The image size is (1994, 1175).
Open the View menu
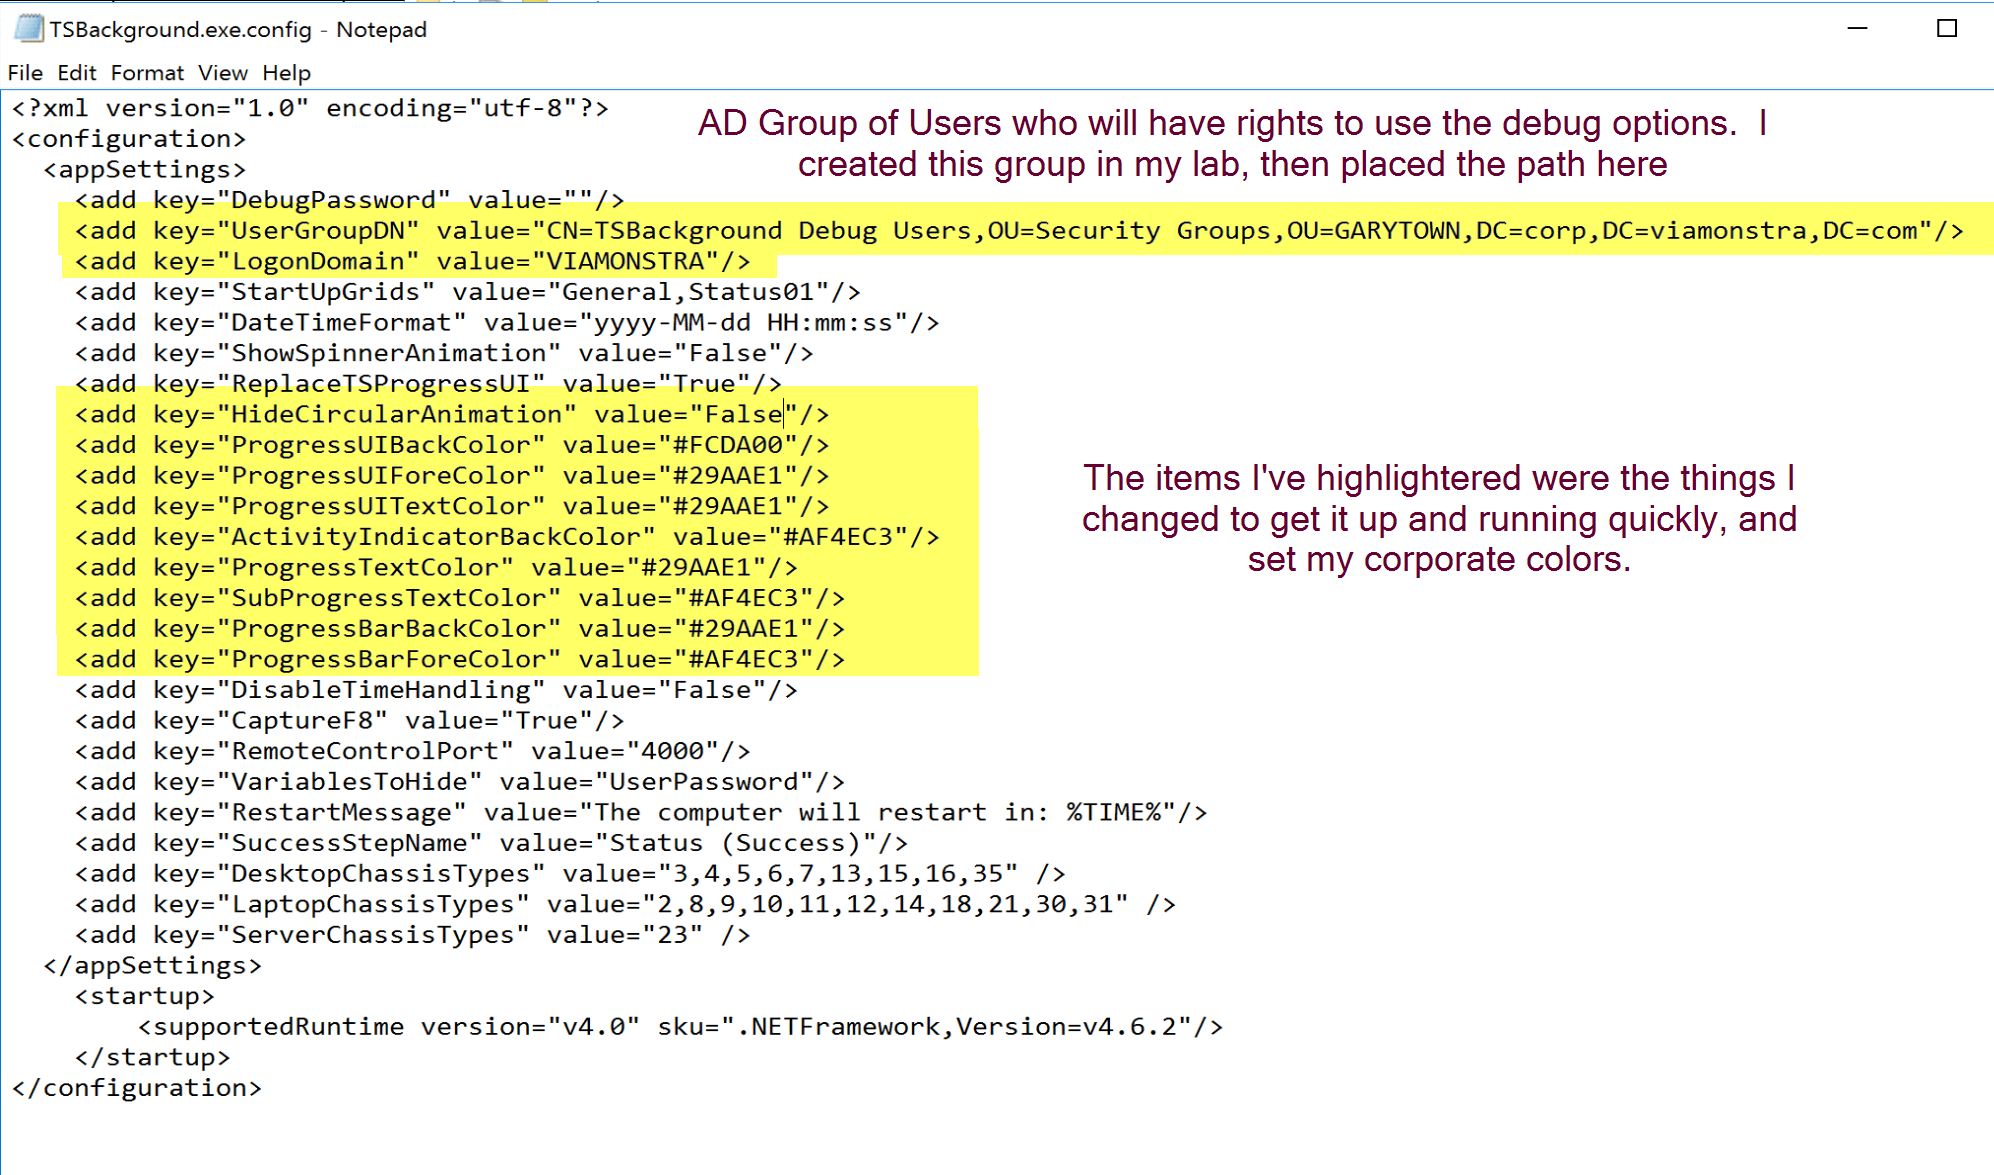pos(222,73)
